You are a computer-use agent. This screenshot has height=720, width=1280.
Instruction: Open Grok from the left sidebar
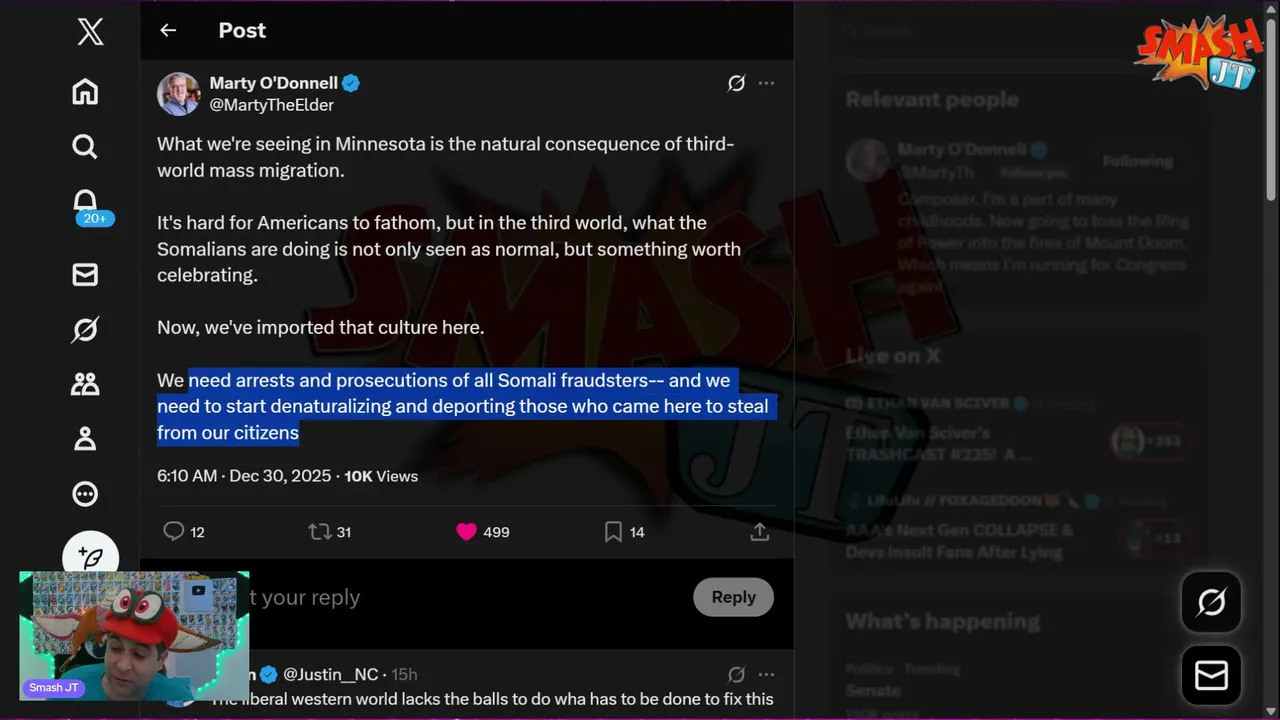pos(85,329)
